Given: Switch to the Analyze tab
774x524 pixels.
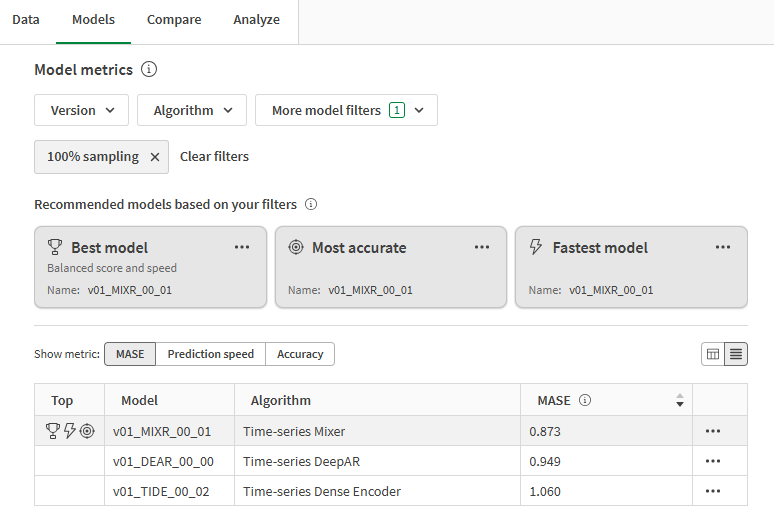Looking at the screenshot, I should click(257, 20).
